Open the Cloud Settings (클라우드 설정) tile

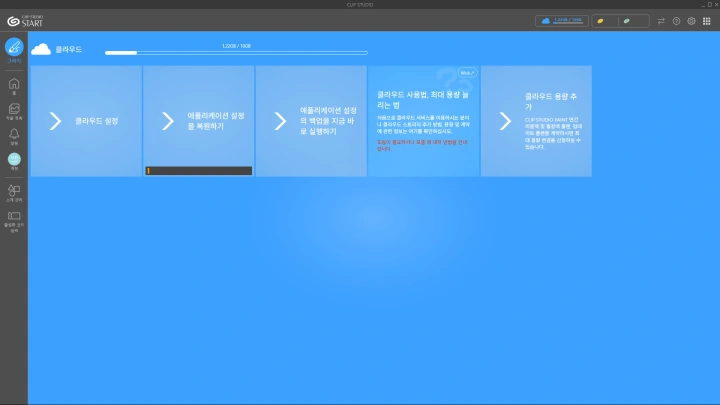(x=86, y=121)
